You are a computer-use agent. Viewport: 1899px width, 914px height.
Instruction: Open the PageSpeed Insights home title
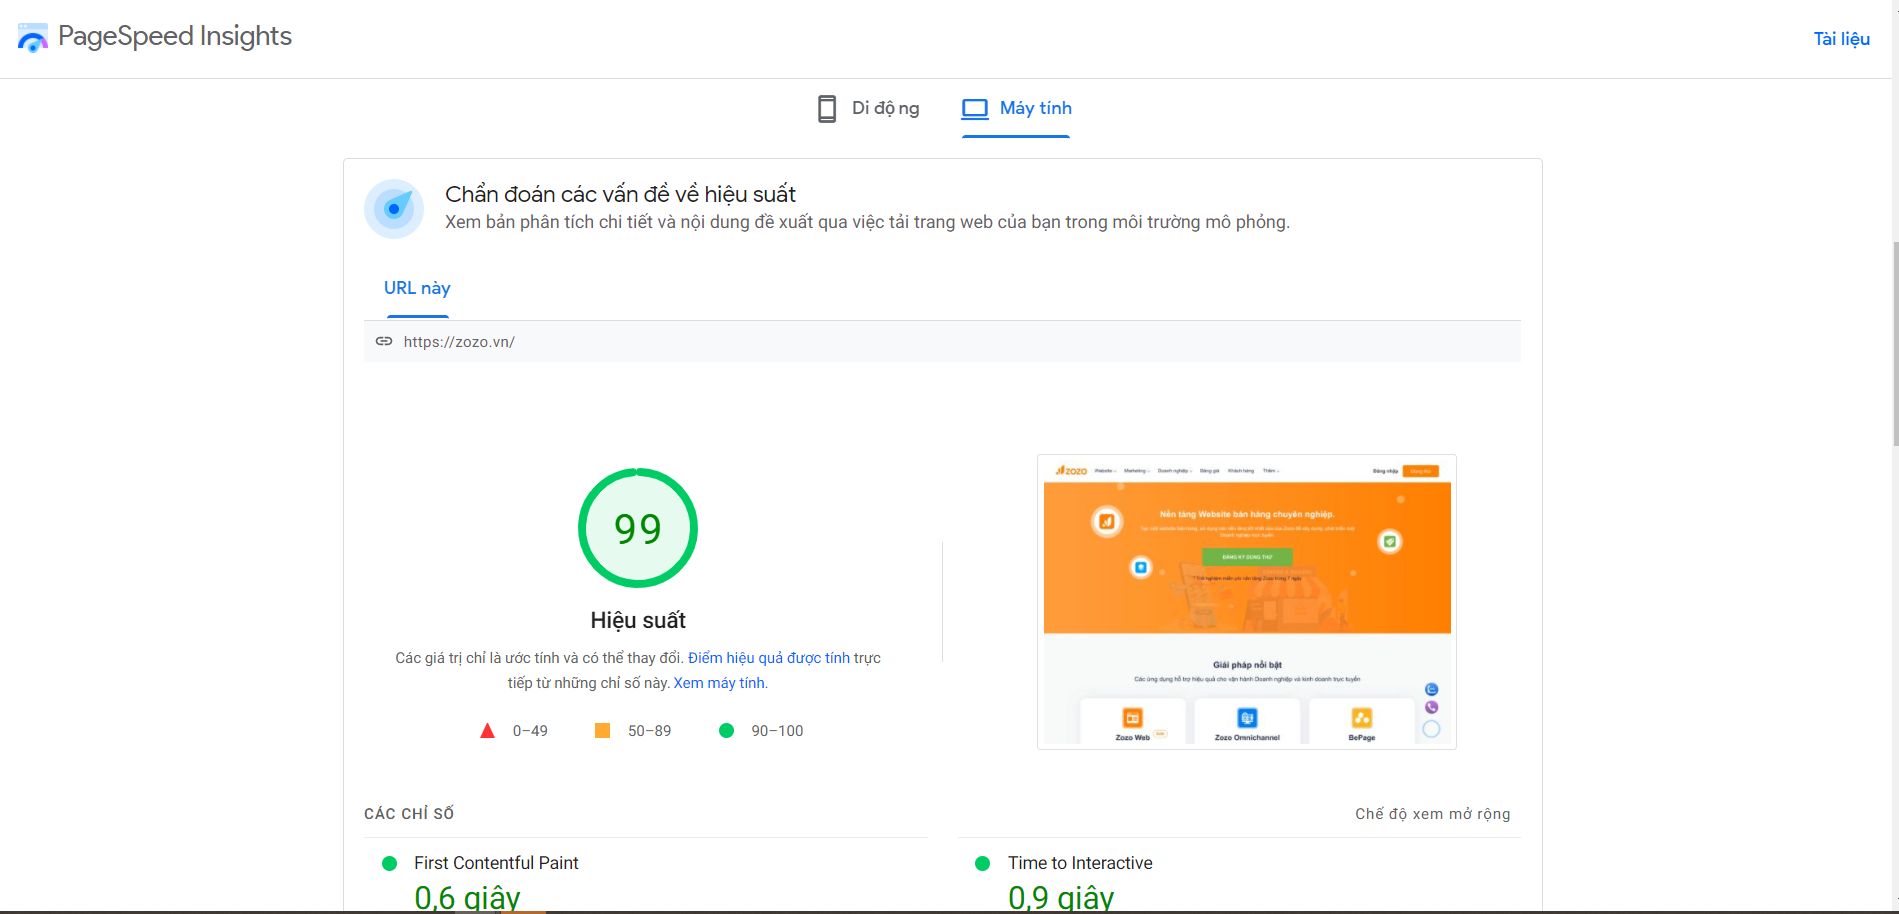(175, 36)
